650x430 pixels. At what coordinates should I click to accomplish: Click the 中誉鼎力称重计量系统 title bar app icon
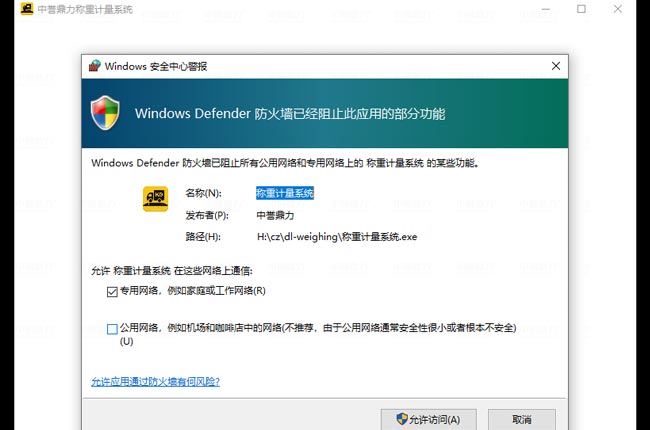pos(27,9)
